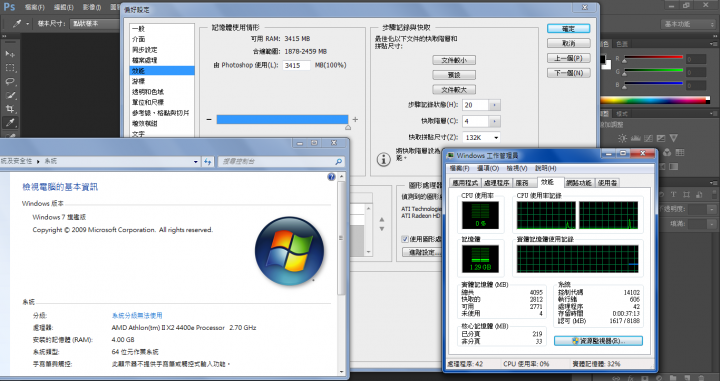The height and width of the screenshot is (381, 720).
Task: Open Task Manager 說明(H) menu
Action: [x=546, y=168]
